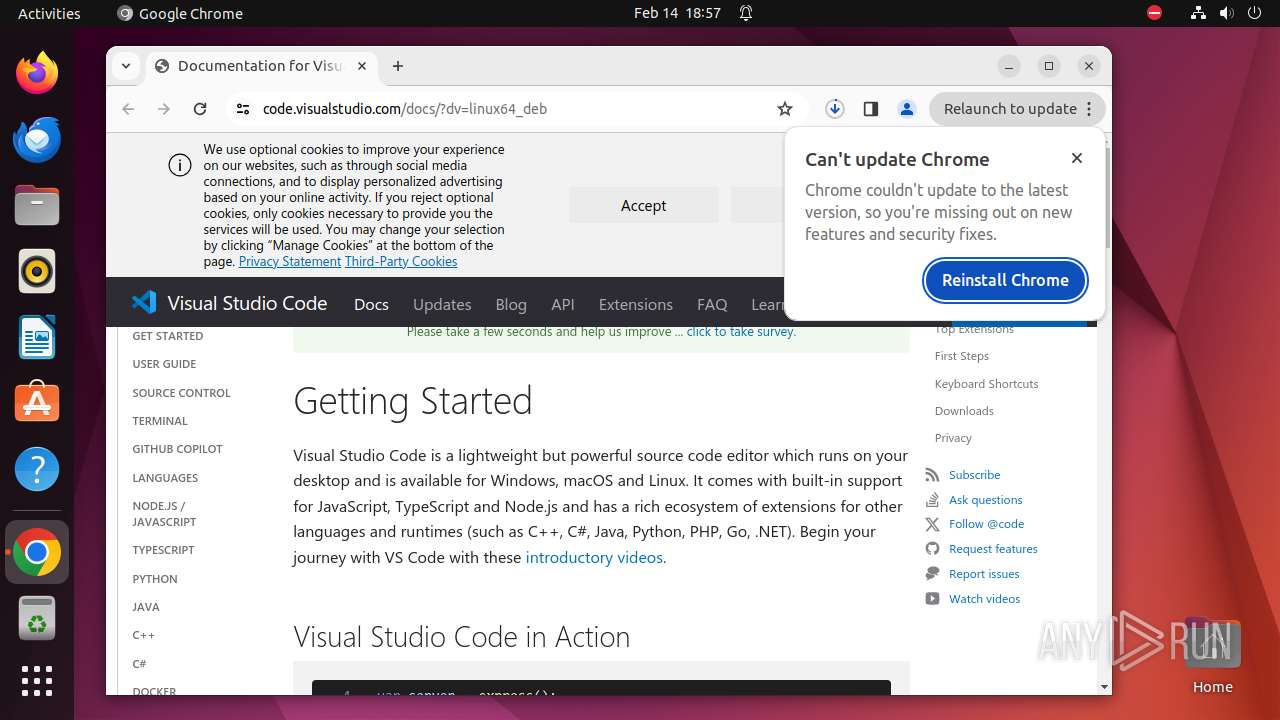Expand NODE.JS / JAVASCRIPT section
This screenshot has height=720, width=1280.
(x=164, y=514)
